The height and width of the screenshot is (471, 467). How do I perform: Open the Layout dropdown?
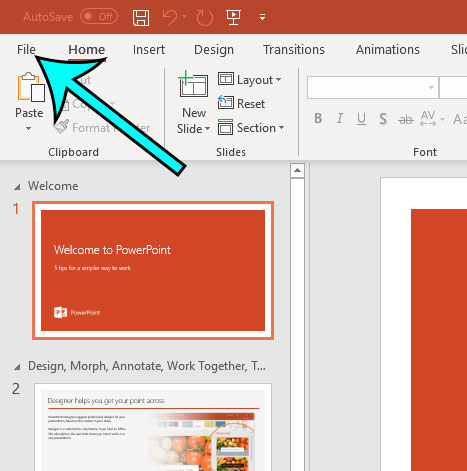[250, 80]
